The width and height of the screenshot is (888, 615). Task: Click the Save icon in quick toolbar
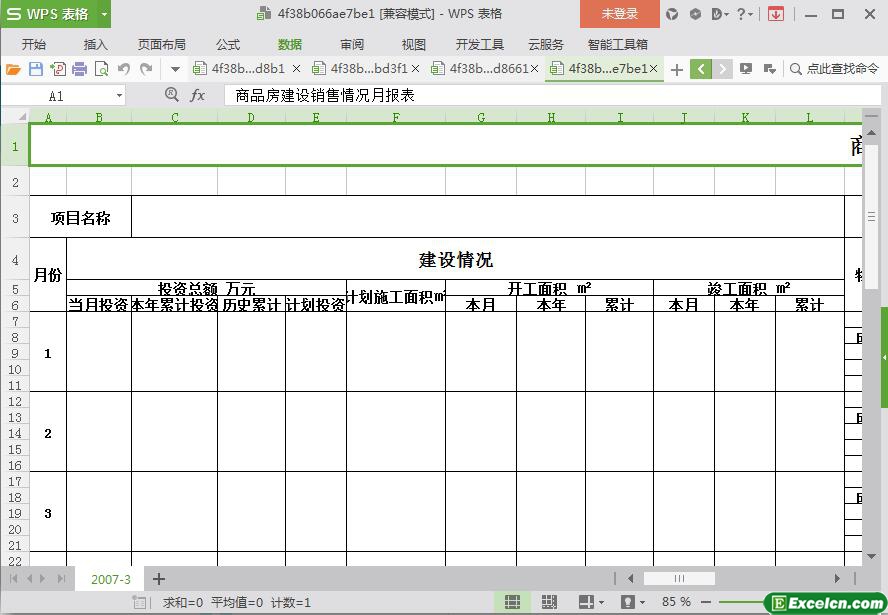pyautogui.click(x=36, y=69)
